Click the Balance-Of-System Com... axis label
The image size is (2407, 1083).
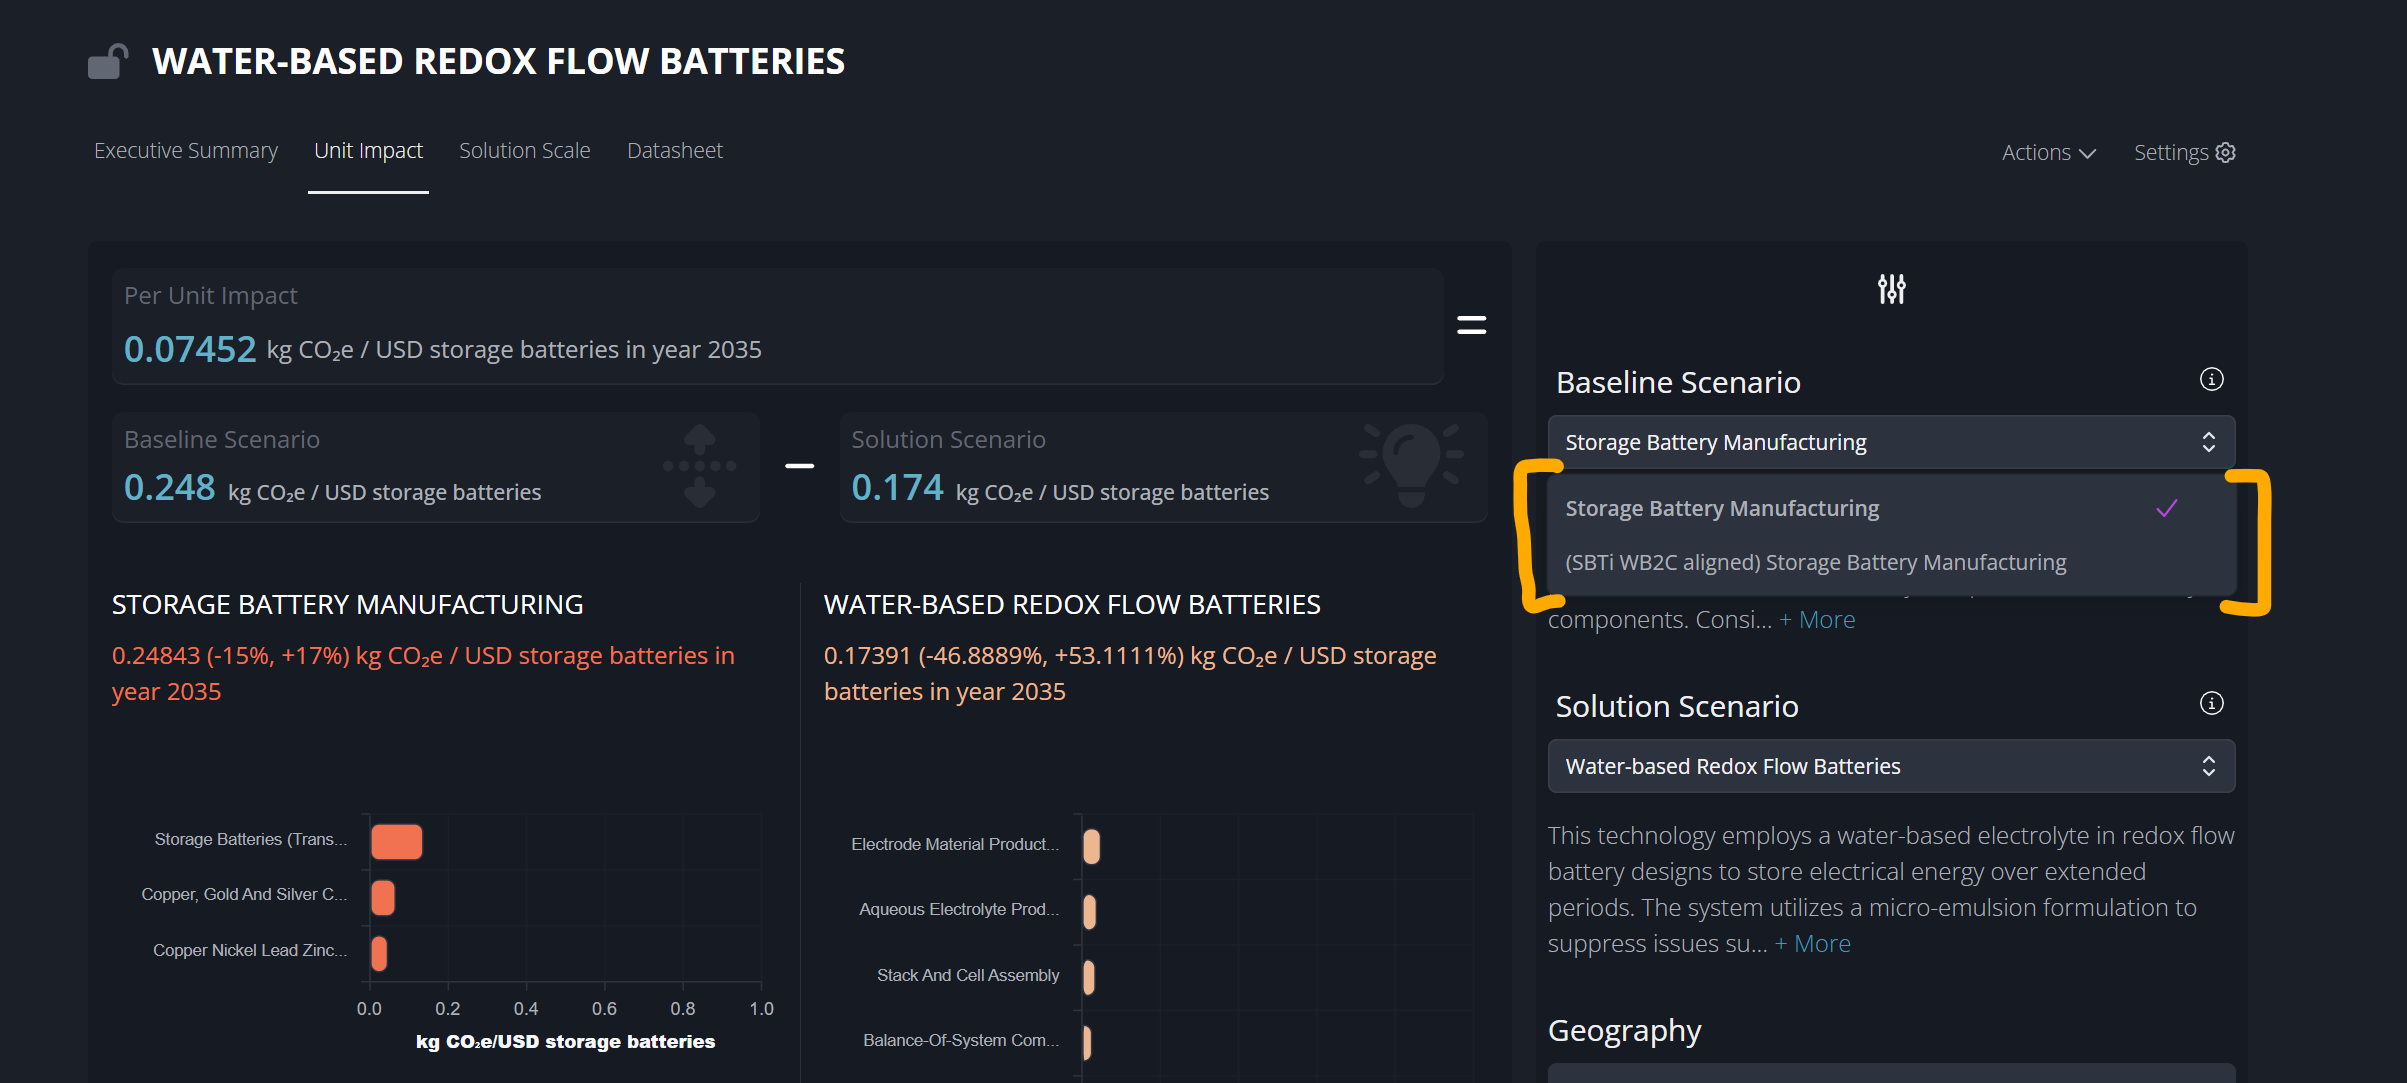tap(961, 1041)
